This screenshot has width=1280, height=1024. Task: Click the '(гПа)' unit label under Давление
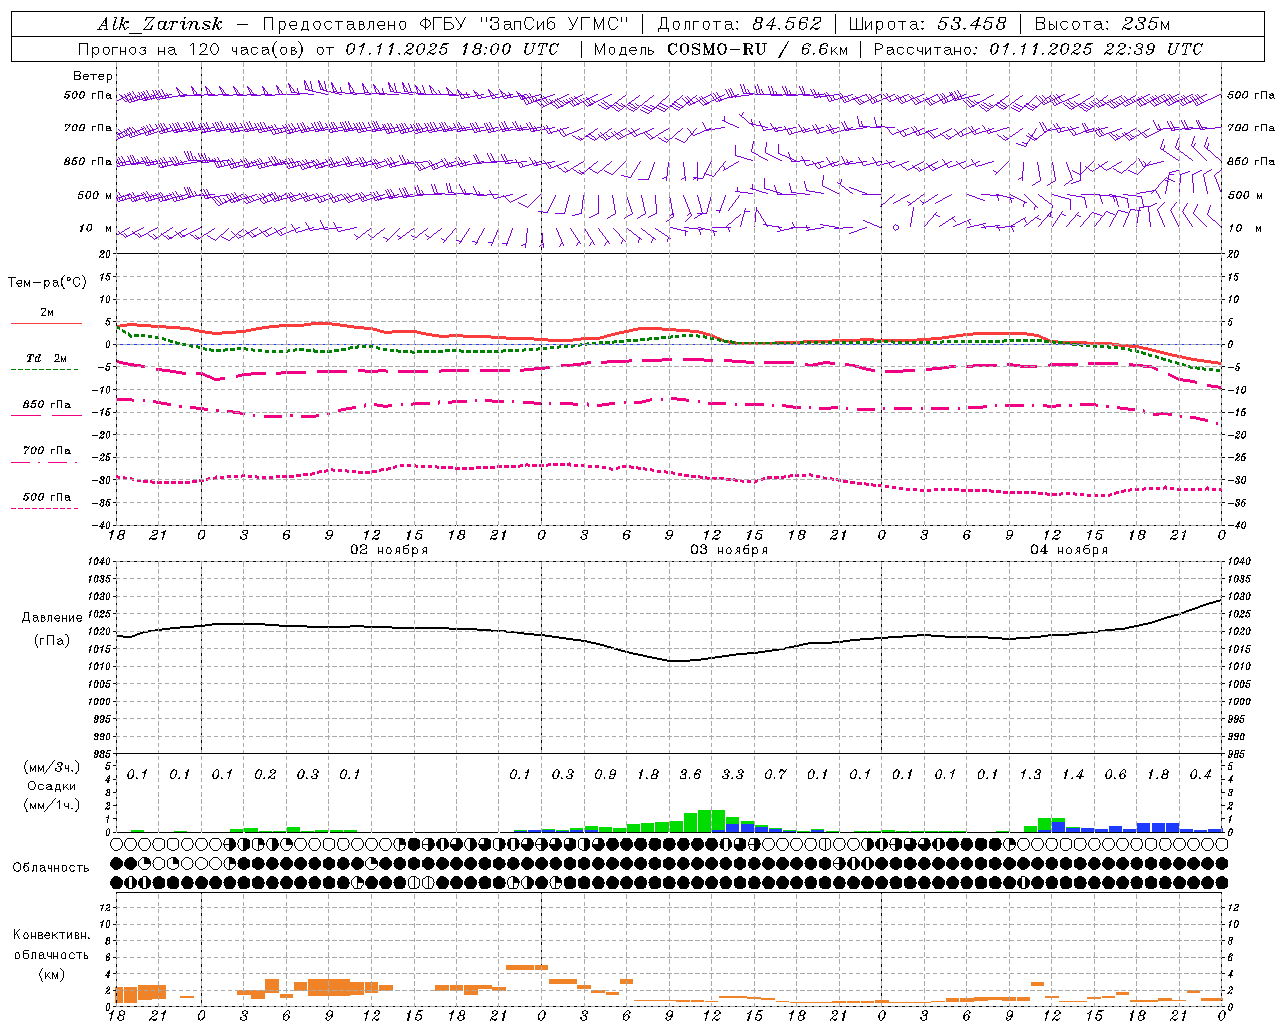tap(52, 641)
